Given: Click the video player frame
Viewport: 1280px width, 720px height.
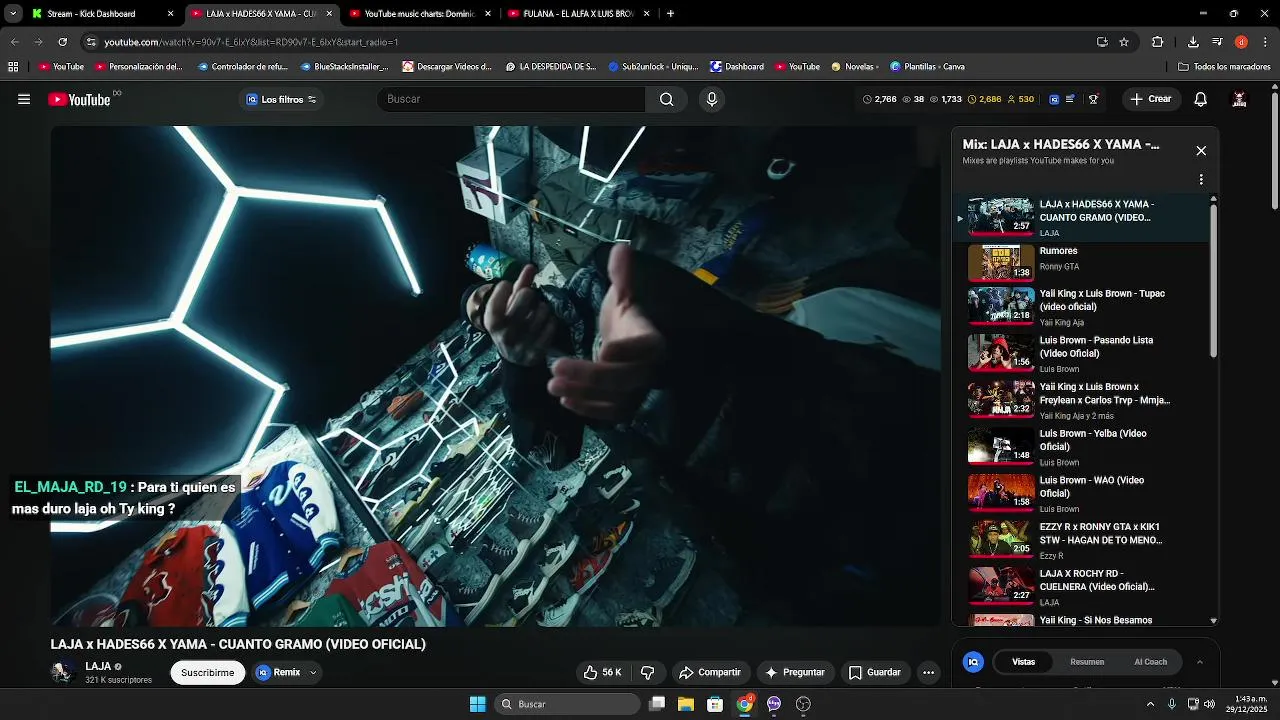Looking at the screenshot, I should [x=496, y=376].
